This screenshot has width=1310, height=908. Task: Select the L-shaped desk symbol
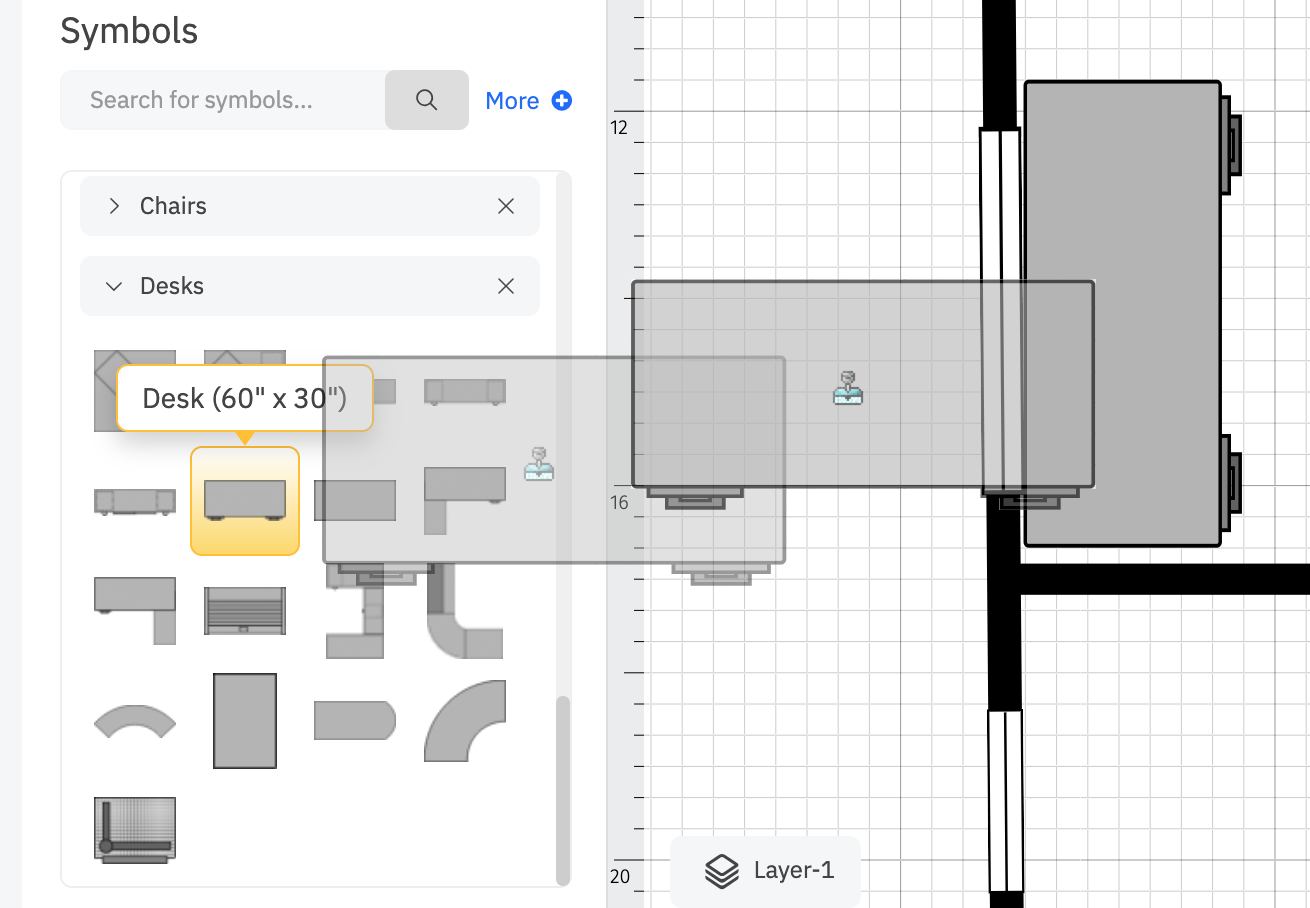click(135, 610)
